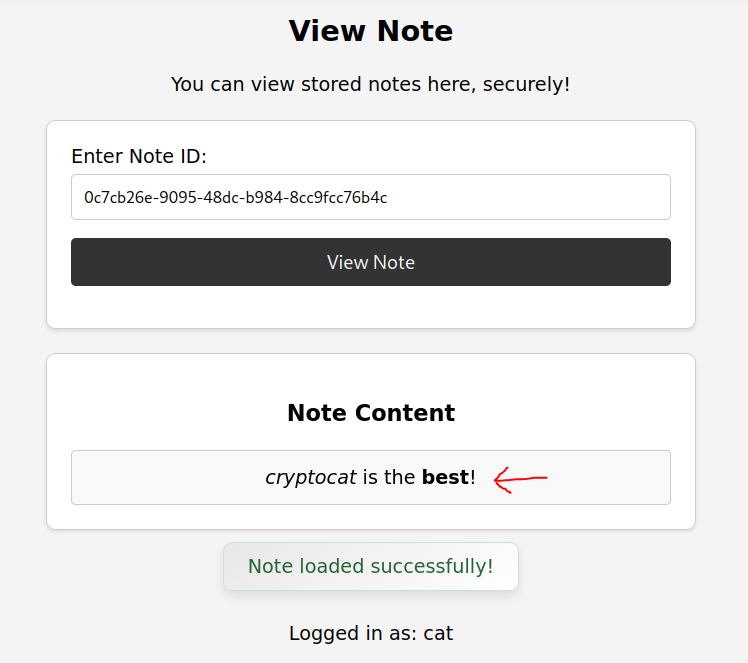Click "is the" in the note text
Viewport: 748px width, 663px height.
click(x=389, y=478)
